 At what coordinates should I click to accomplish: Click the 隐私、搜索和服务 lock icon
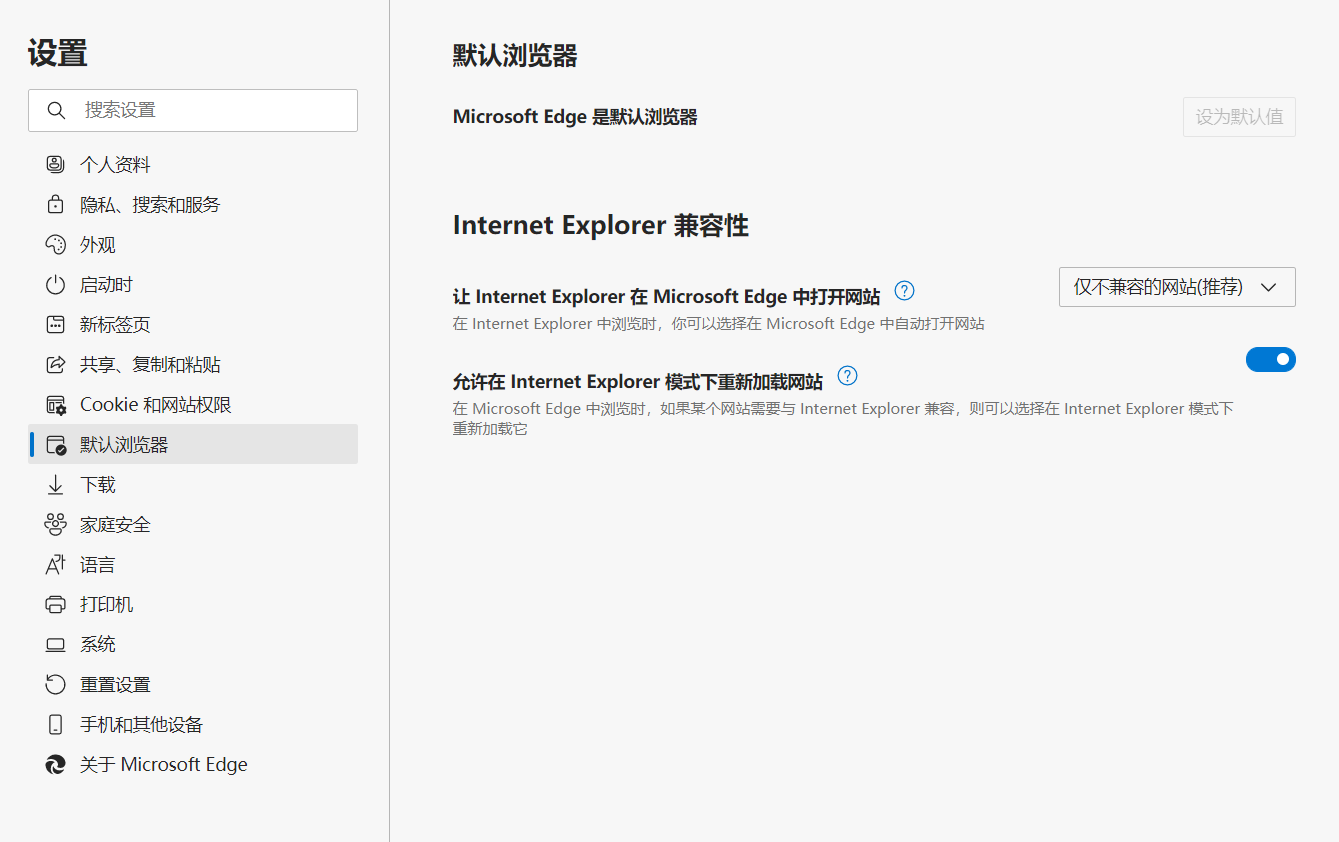pos(55,204)
